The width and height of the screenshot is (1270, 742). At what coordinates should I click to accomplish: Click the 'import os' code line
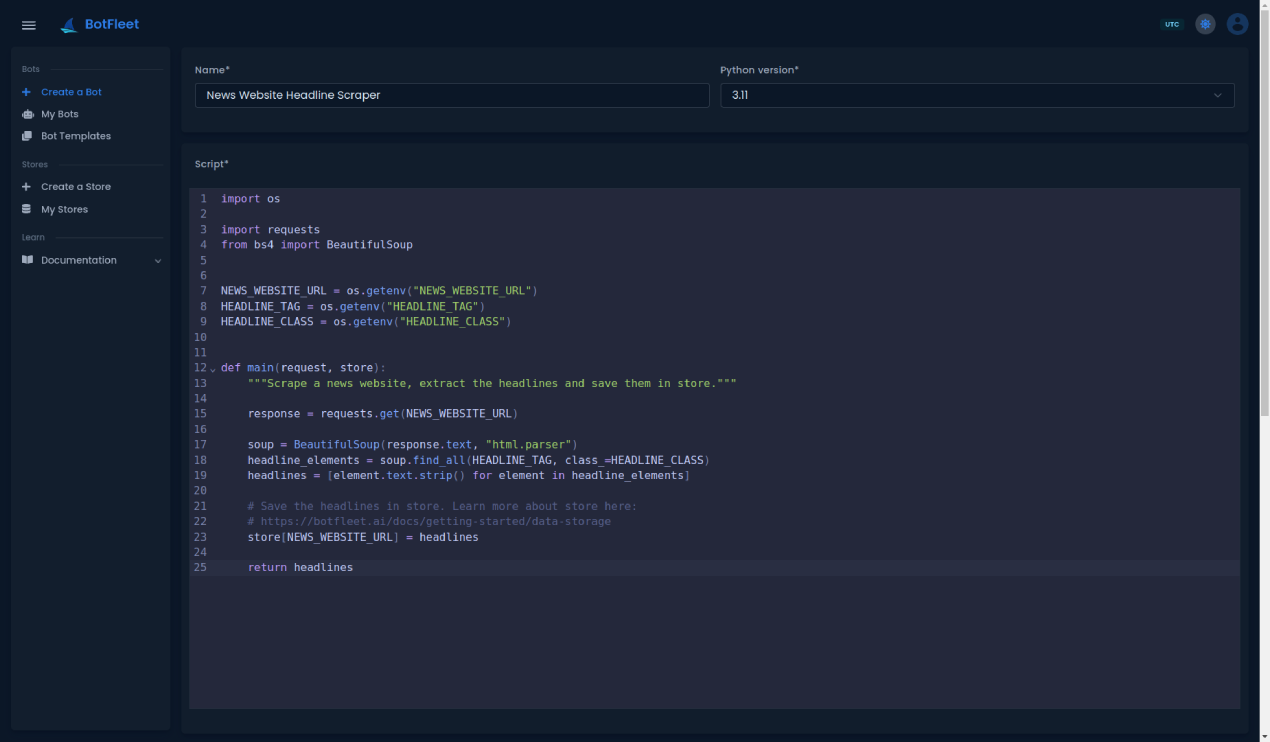250,199
